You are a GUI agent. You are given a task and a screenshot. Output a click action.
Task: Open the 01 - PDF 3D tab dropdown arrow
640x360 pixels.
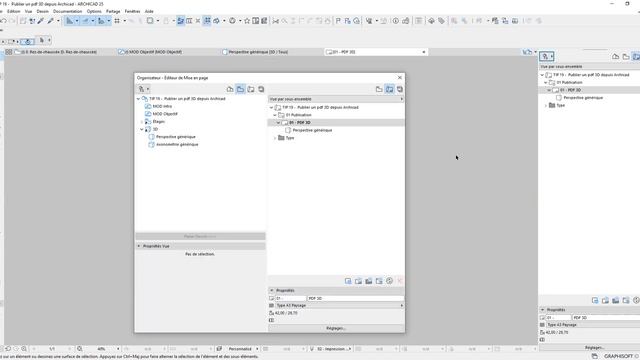[424, 52]
